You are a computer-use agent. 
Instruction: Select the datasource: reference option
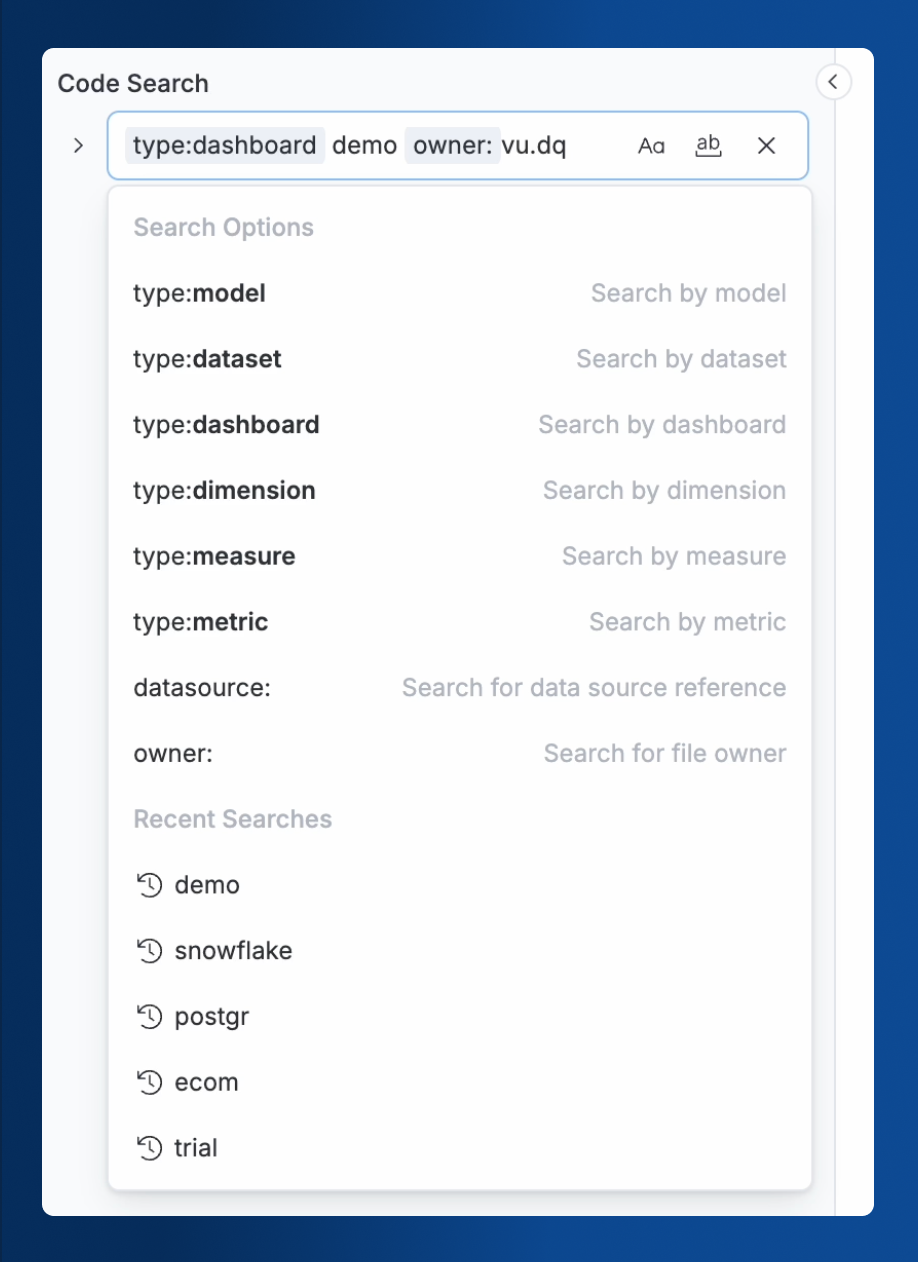(460, 688)
